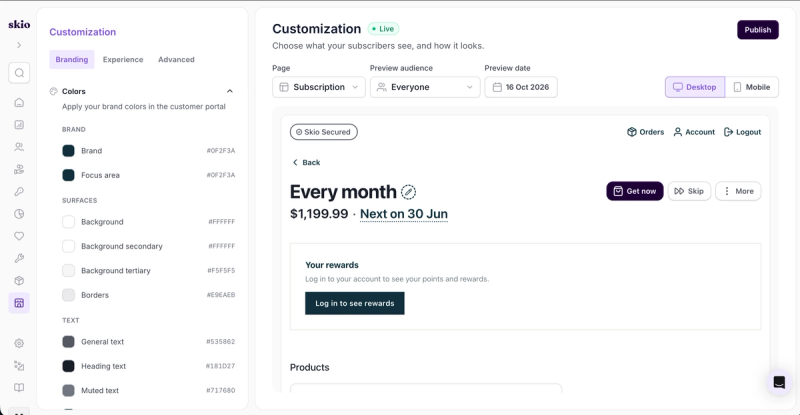Open the analytics chart icon in the sidebar
800x415 pixels.
pos(19,125)
